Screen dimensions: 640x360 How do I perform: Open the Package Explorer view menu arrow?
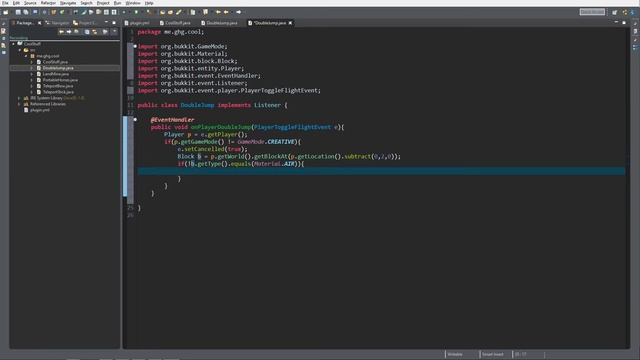coord(114,31)
